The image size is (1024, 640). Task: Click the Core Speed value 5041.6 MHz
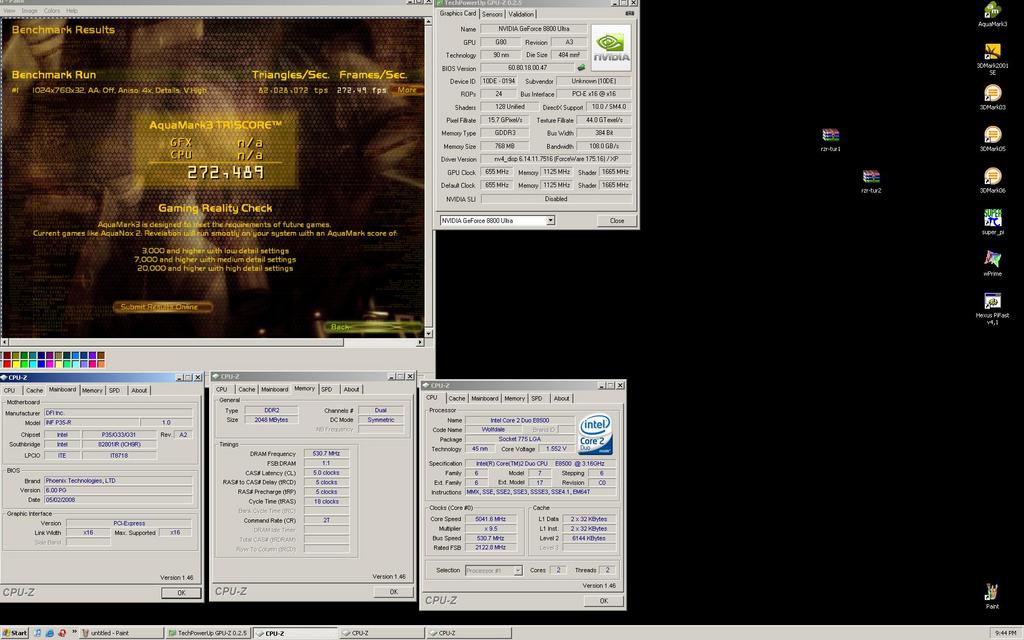point(490,519)
